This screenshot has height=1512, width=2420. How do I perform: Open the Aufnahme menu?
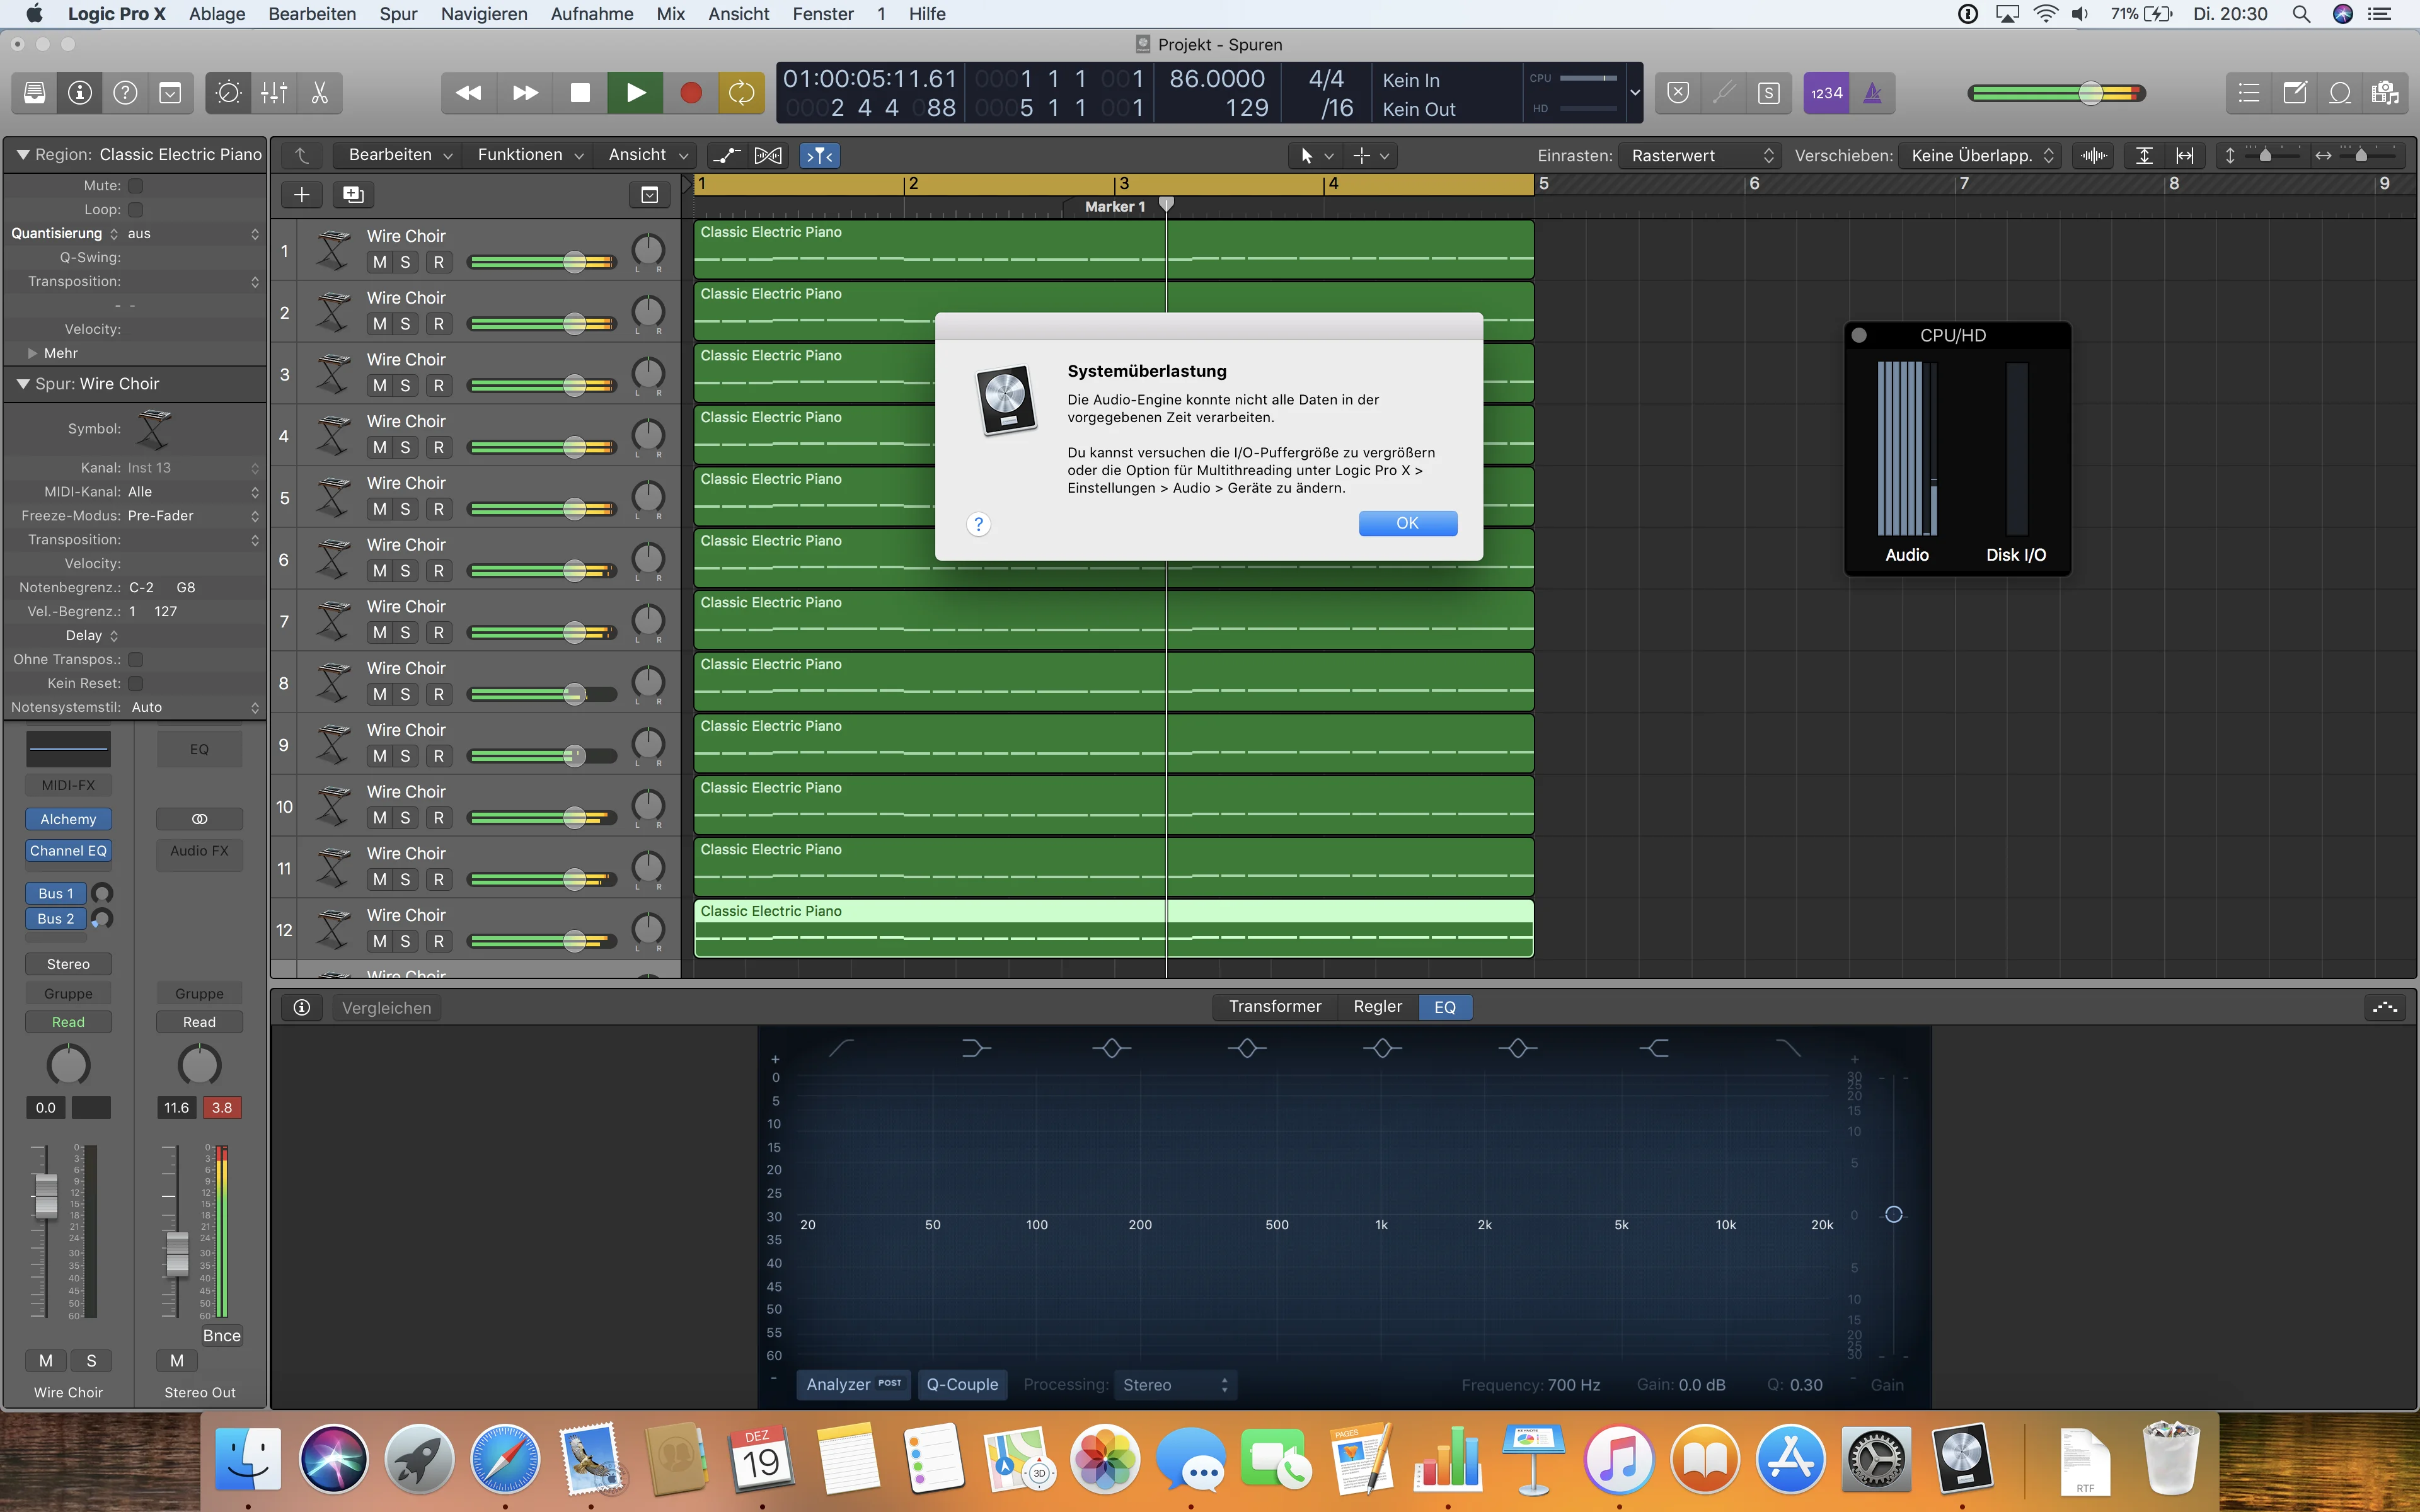point(592,14)
